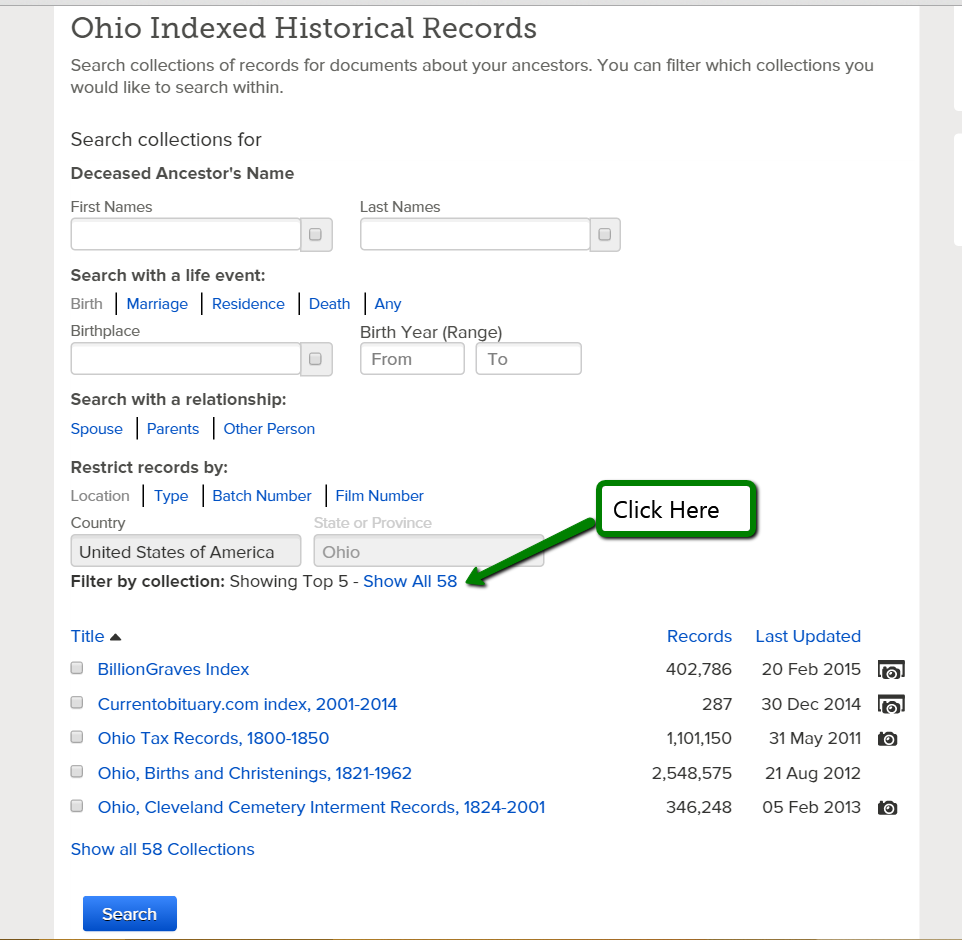
Task: Open the State or Province field showing Ohio
Action: tap(428, 551)
